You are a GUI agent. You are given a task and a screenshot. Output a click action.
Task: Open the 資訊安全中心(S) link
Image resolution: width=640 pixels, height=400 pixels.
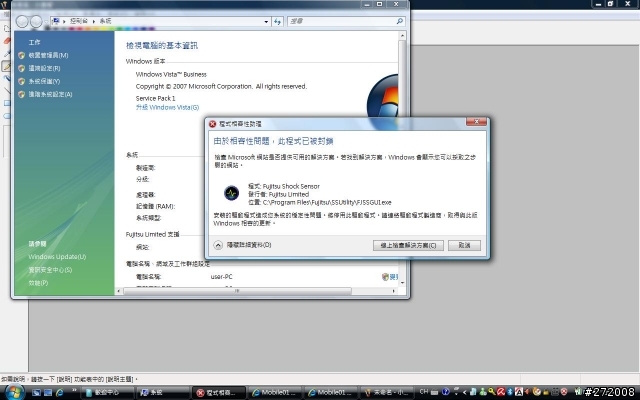(50, 270)
